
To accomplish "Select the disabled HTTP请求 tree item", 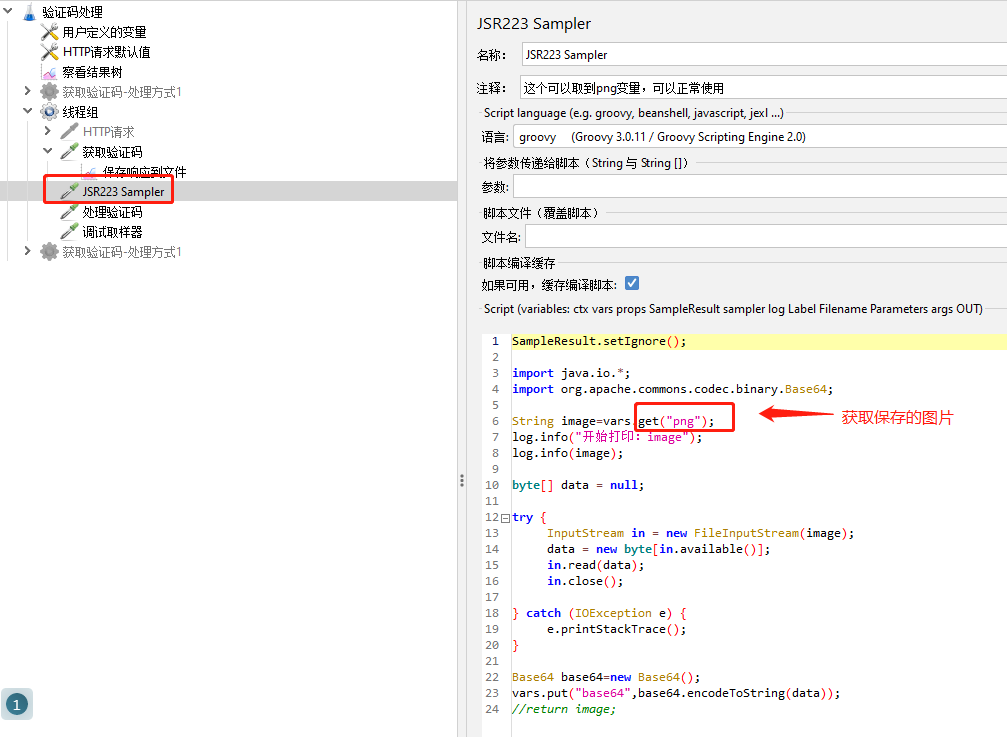I will click(109, 132).
